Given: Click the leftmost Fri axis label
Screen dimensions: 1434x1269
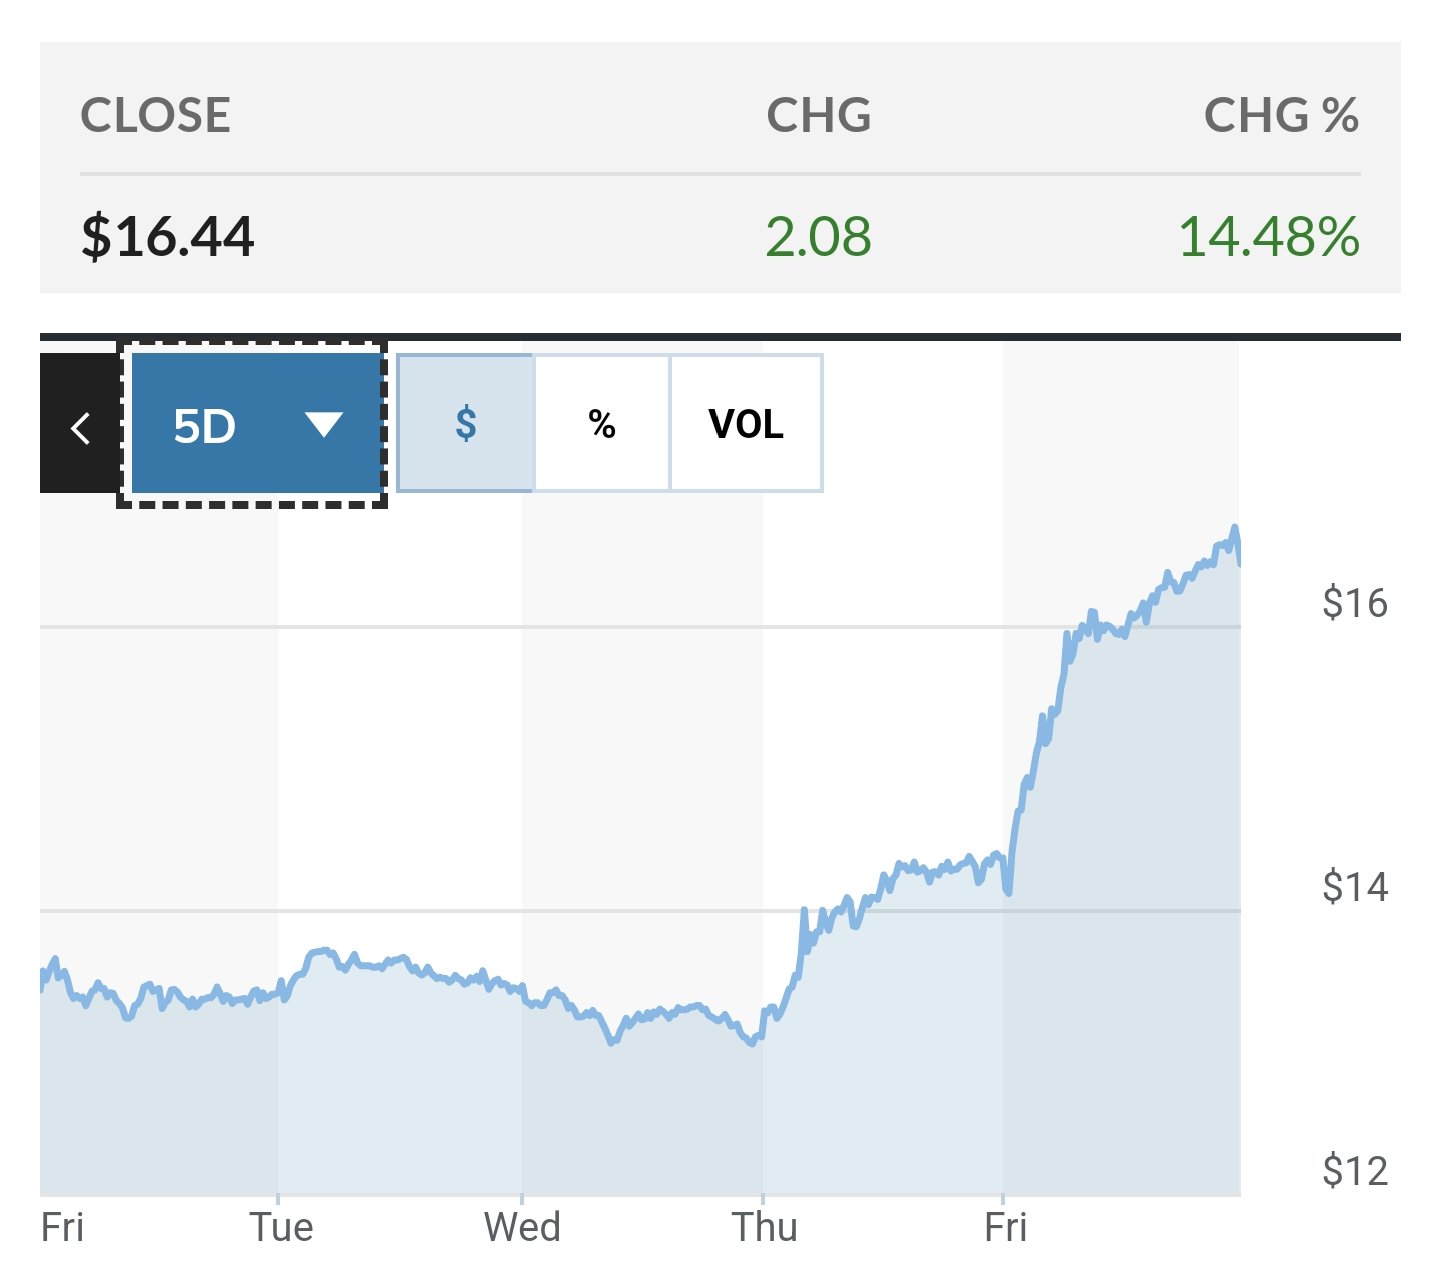Looking at the screenshot, I should coord(62,1227).
